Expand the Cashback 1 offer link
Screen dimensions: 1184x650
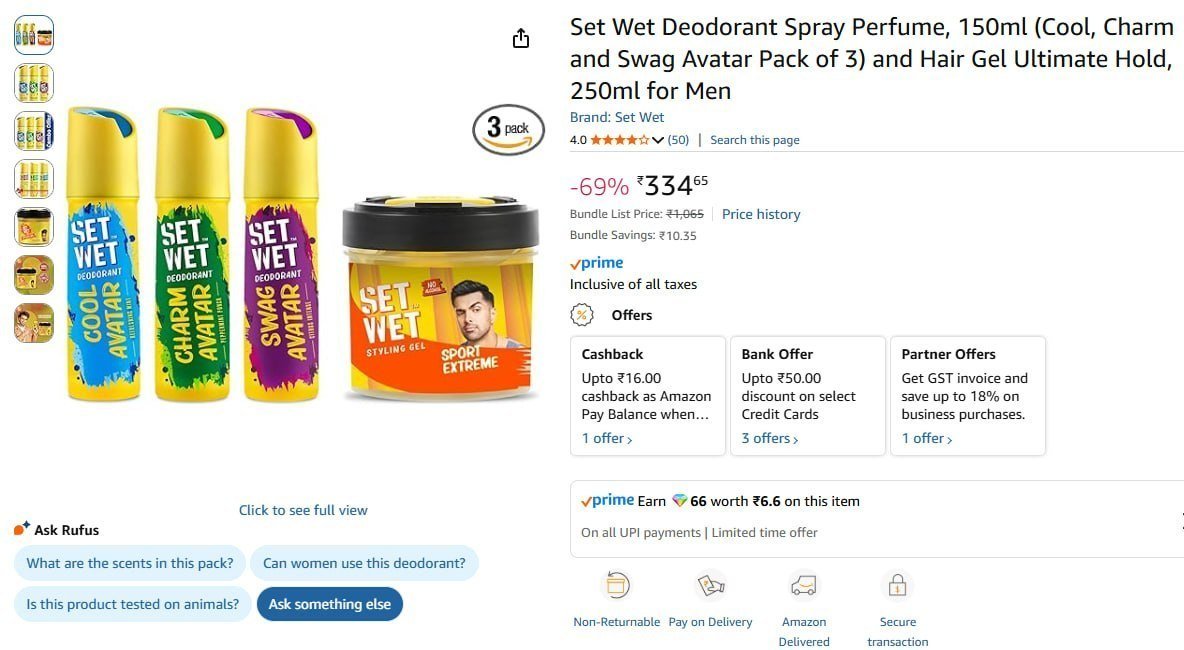click(607, 438)
